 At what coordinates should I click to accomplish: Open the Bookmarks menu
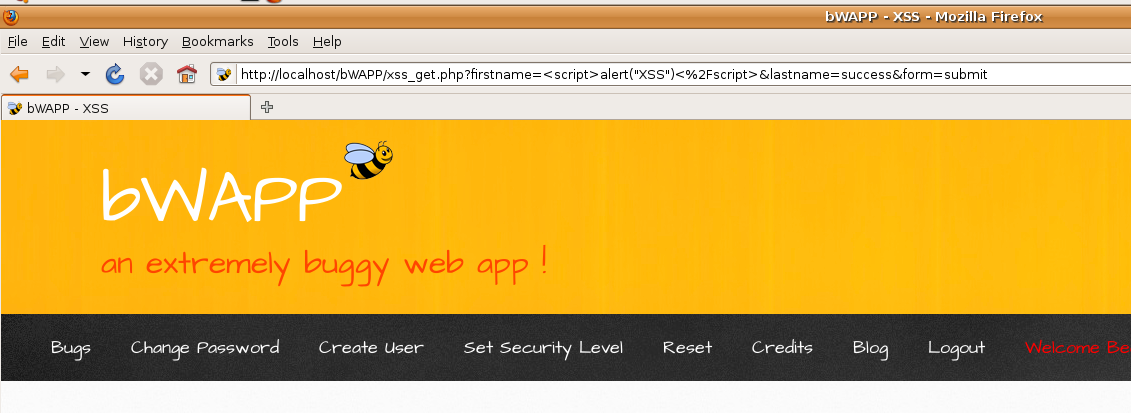(x=217, y=42)
